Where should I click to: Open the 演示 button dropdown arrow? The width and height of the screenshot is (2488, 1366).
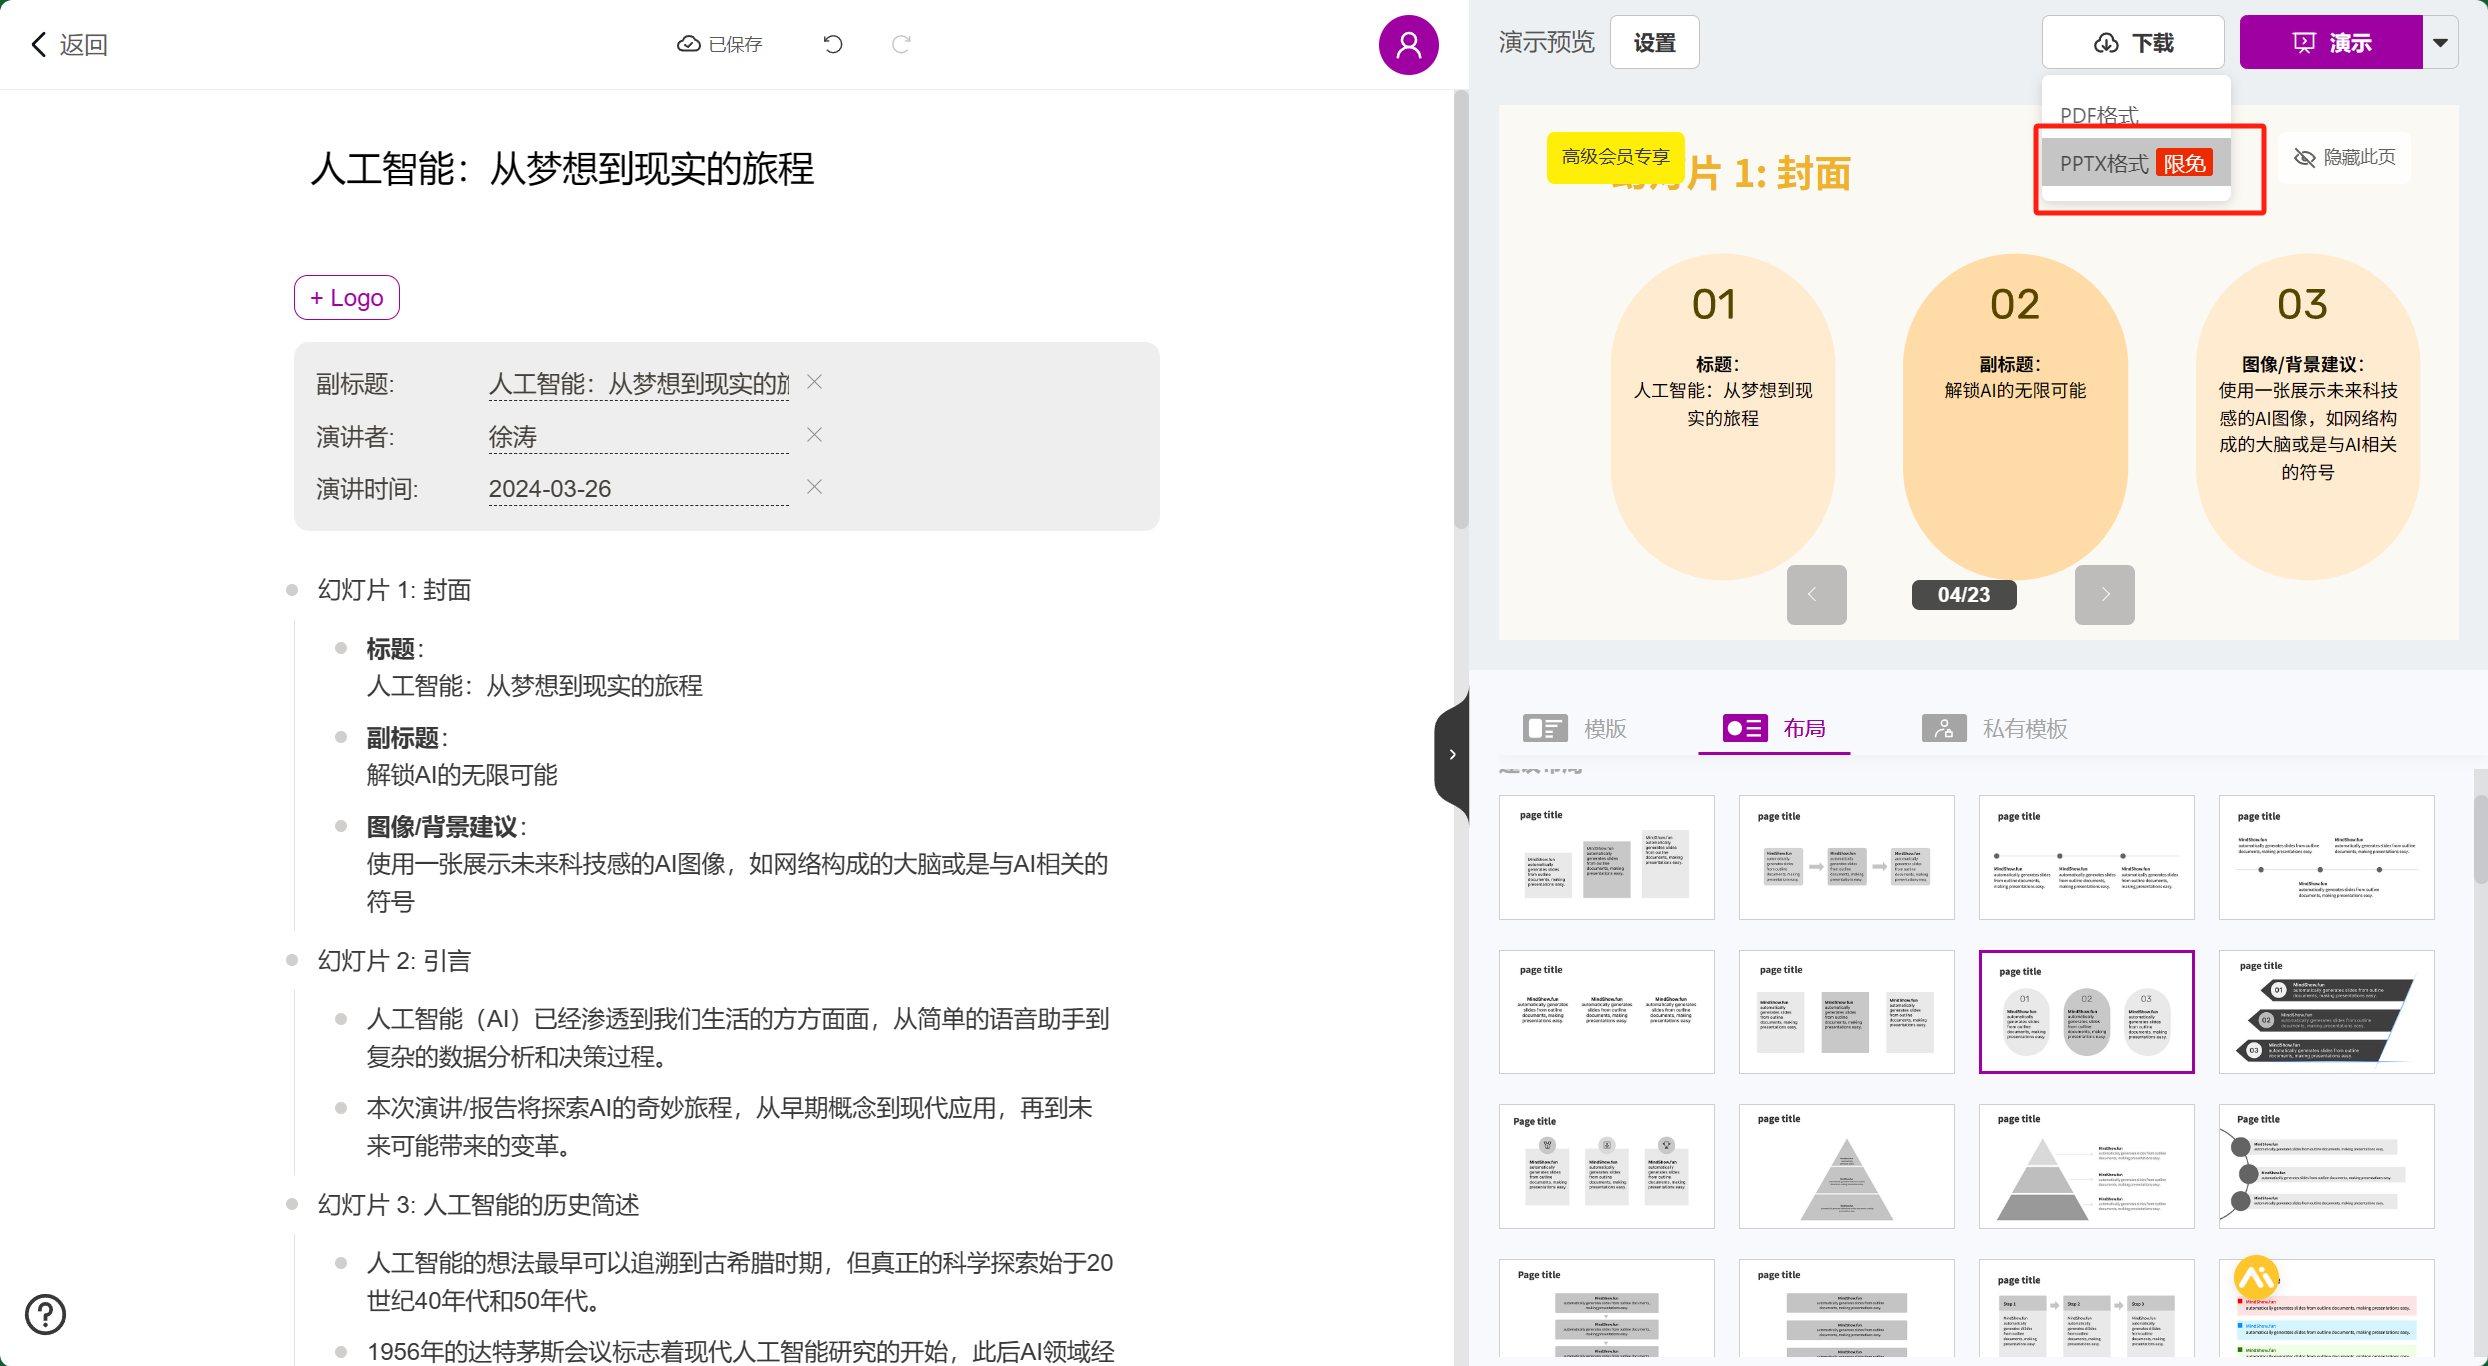[x=2440, y=42]
